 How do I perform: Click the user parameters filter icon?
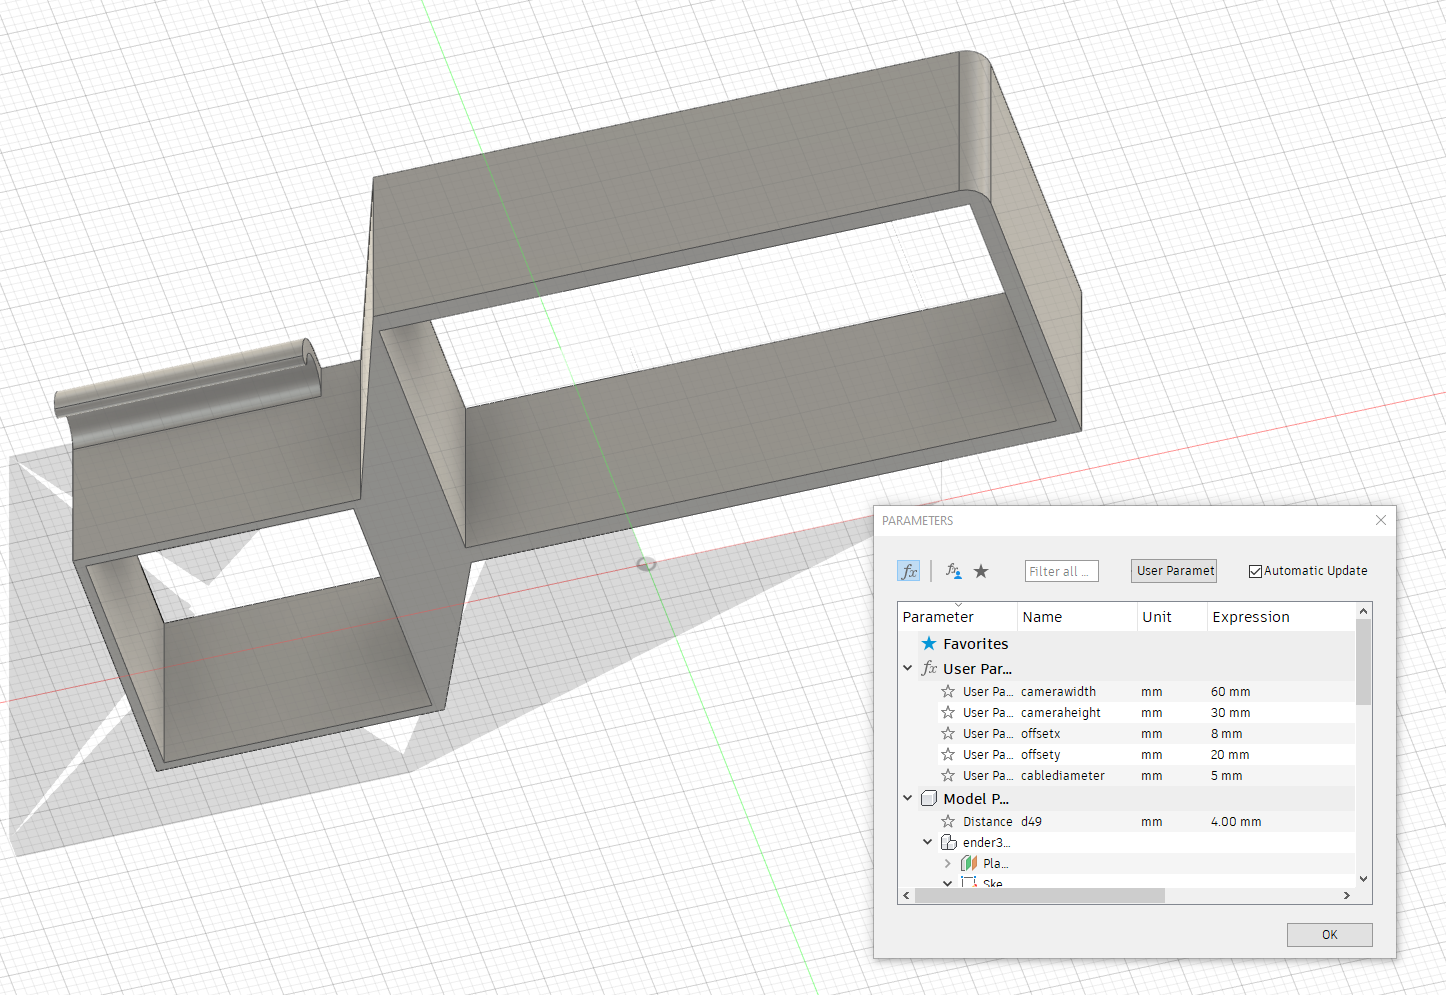pos(953,571)
